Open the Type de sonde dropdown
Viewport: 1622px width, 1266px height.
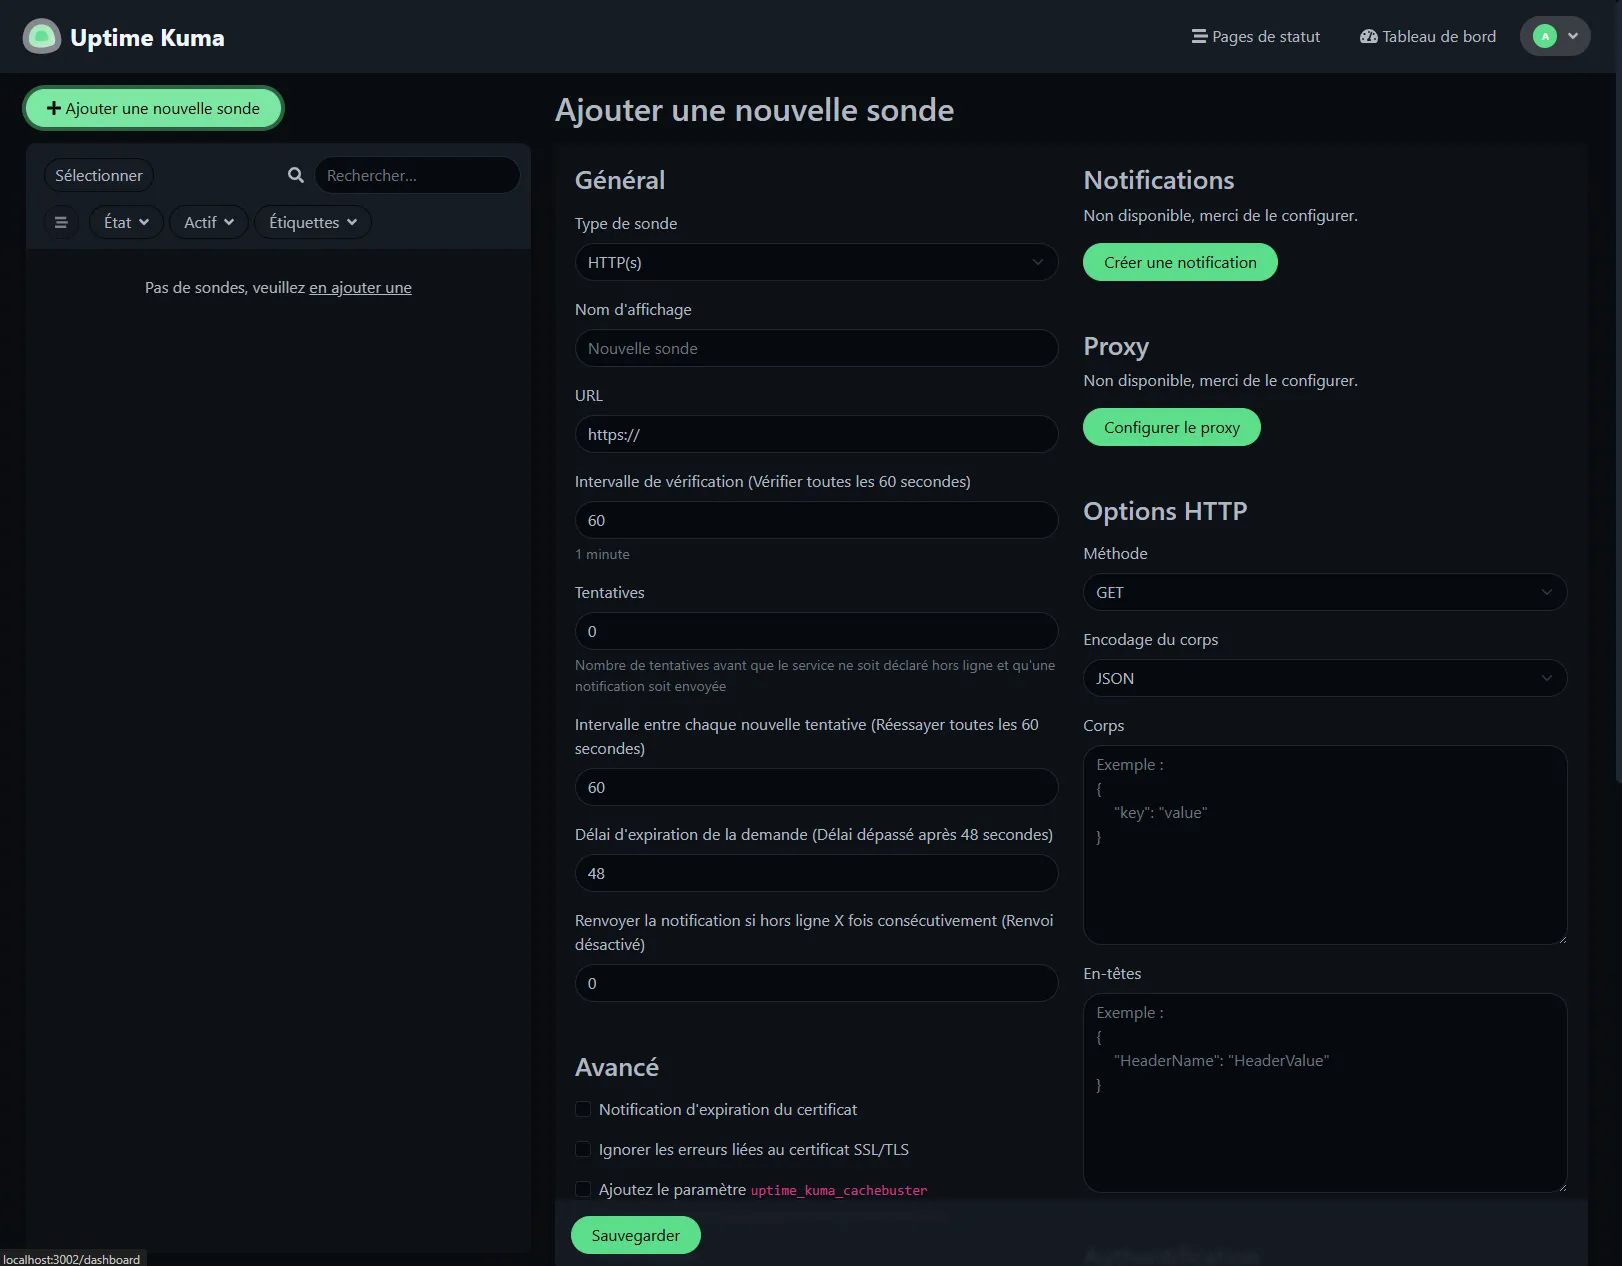point(815,262)
